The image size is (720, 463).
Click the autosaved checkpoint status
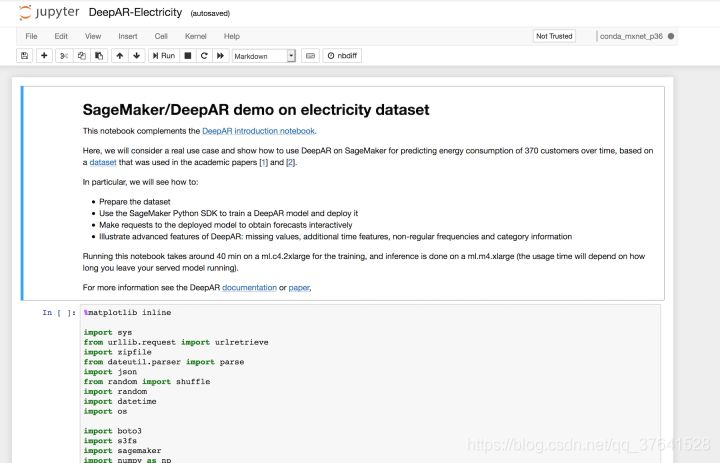210,13
